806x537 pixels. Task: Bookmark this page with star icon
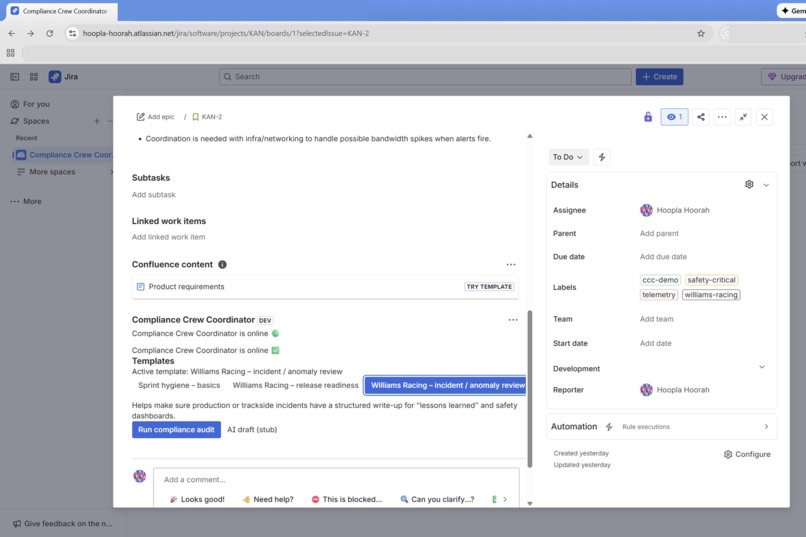tap(701, 33)
